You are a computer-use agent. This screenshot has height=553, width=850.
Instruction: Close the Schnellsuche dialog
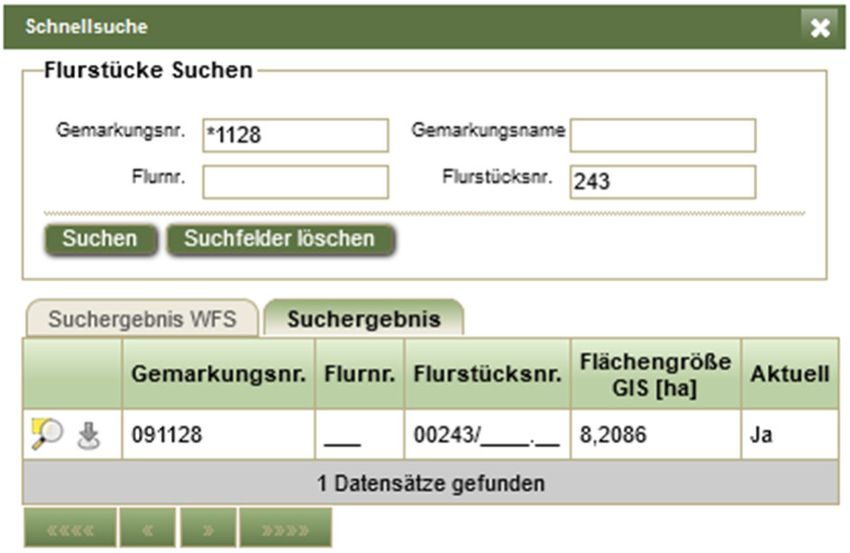[x=820, y=27]
